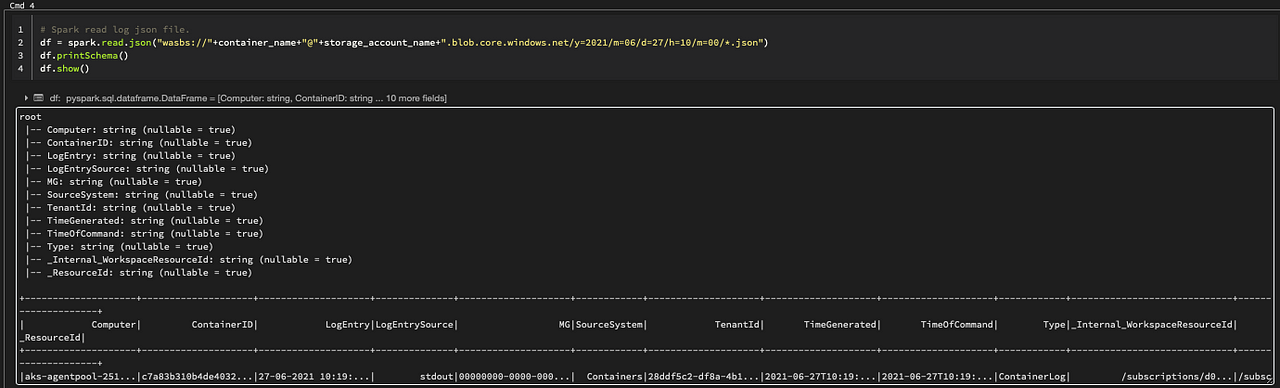
Task: Click the 'TenantId: string' schema line
Action: tap(131, 208)
